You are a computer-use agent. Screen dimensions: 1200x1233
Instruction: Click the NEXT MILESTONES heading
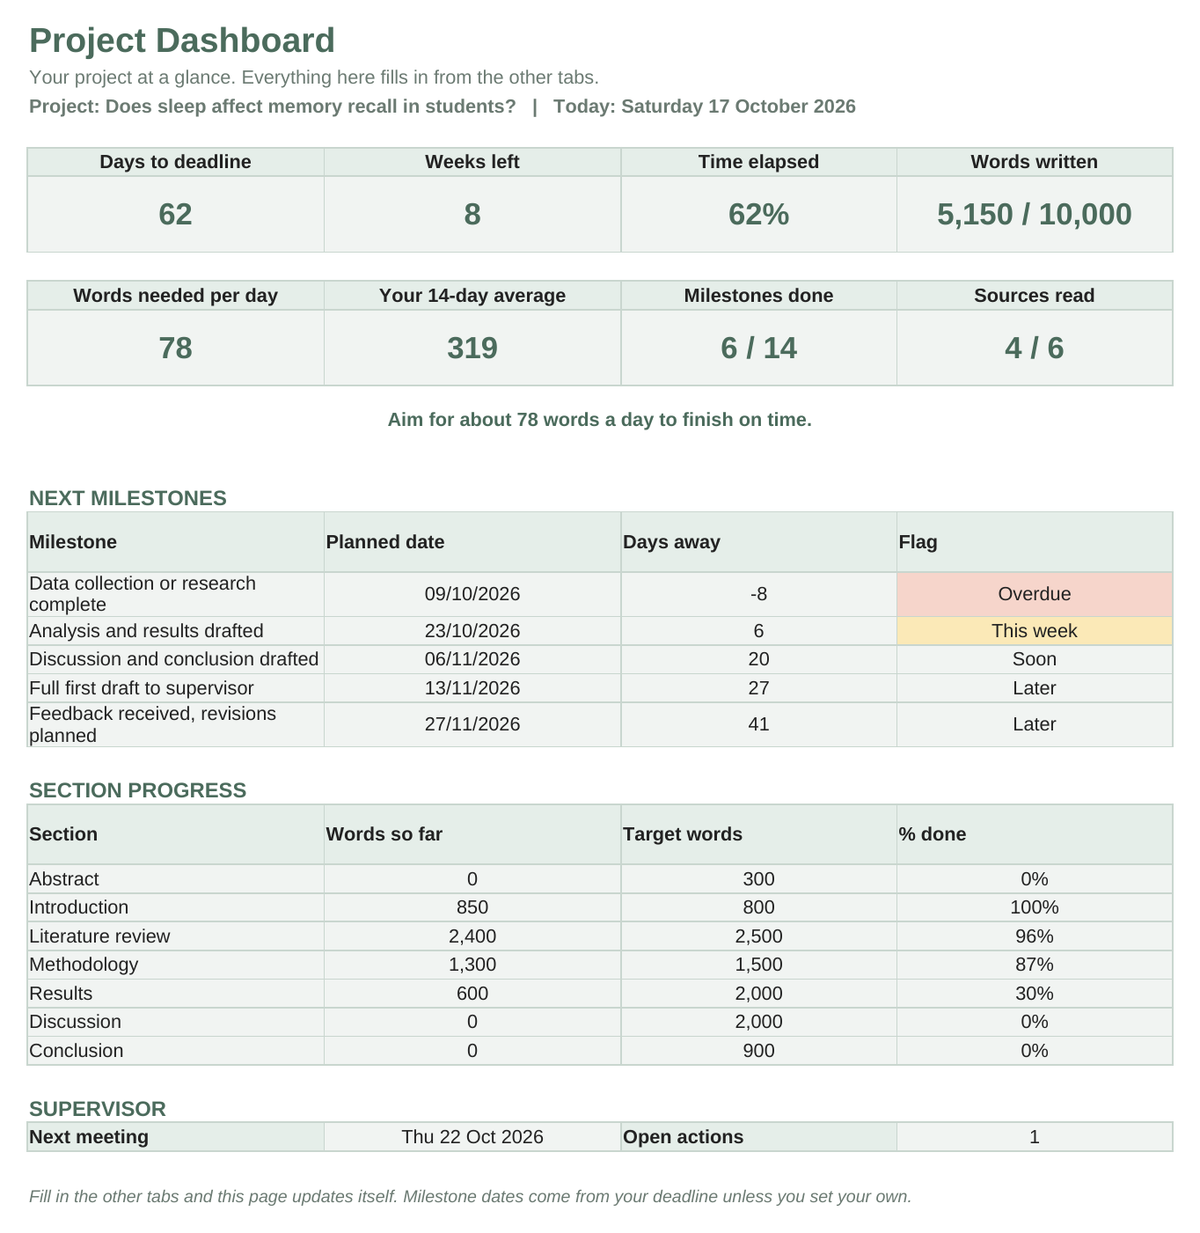[128, 498]
